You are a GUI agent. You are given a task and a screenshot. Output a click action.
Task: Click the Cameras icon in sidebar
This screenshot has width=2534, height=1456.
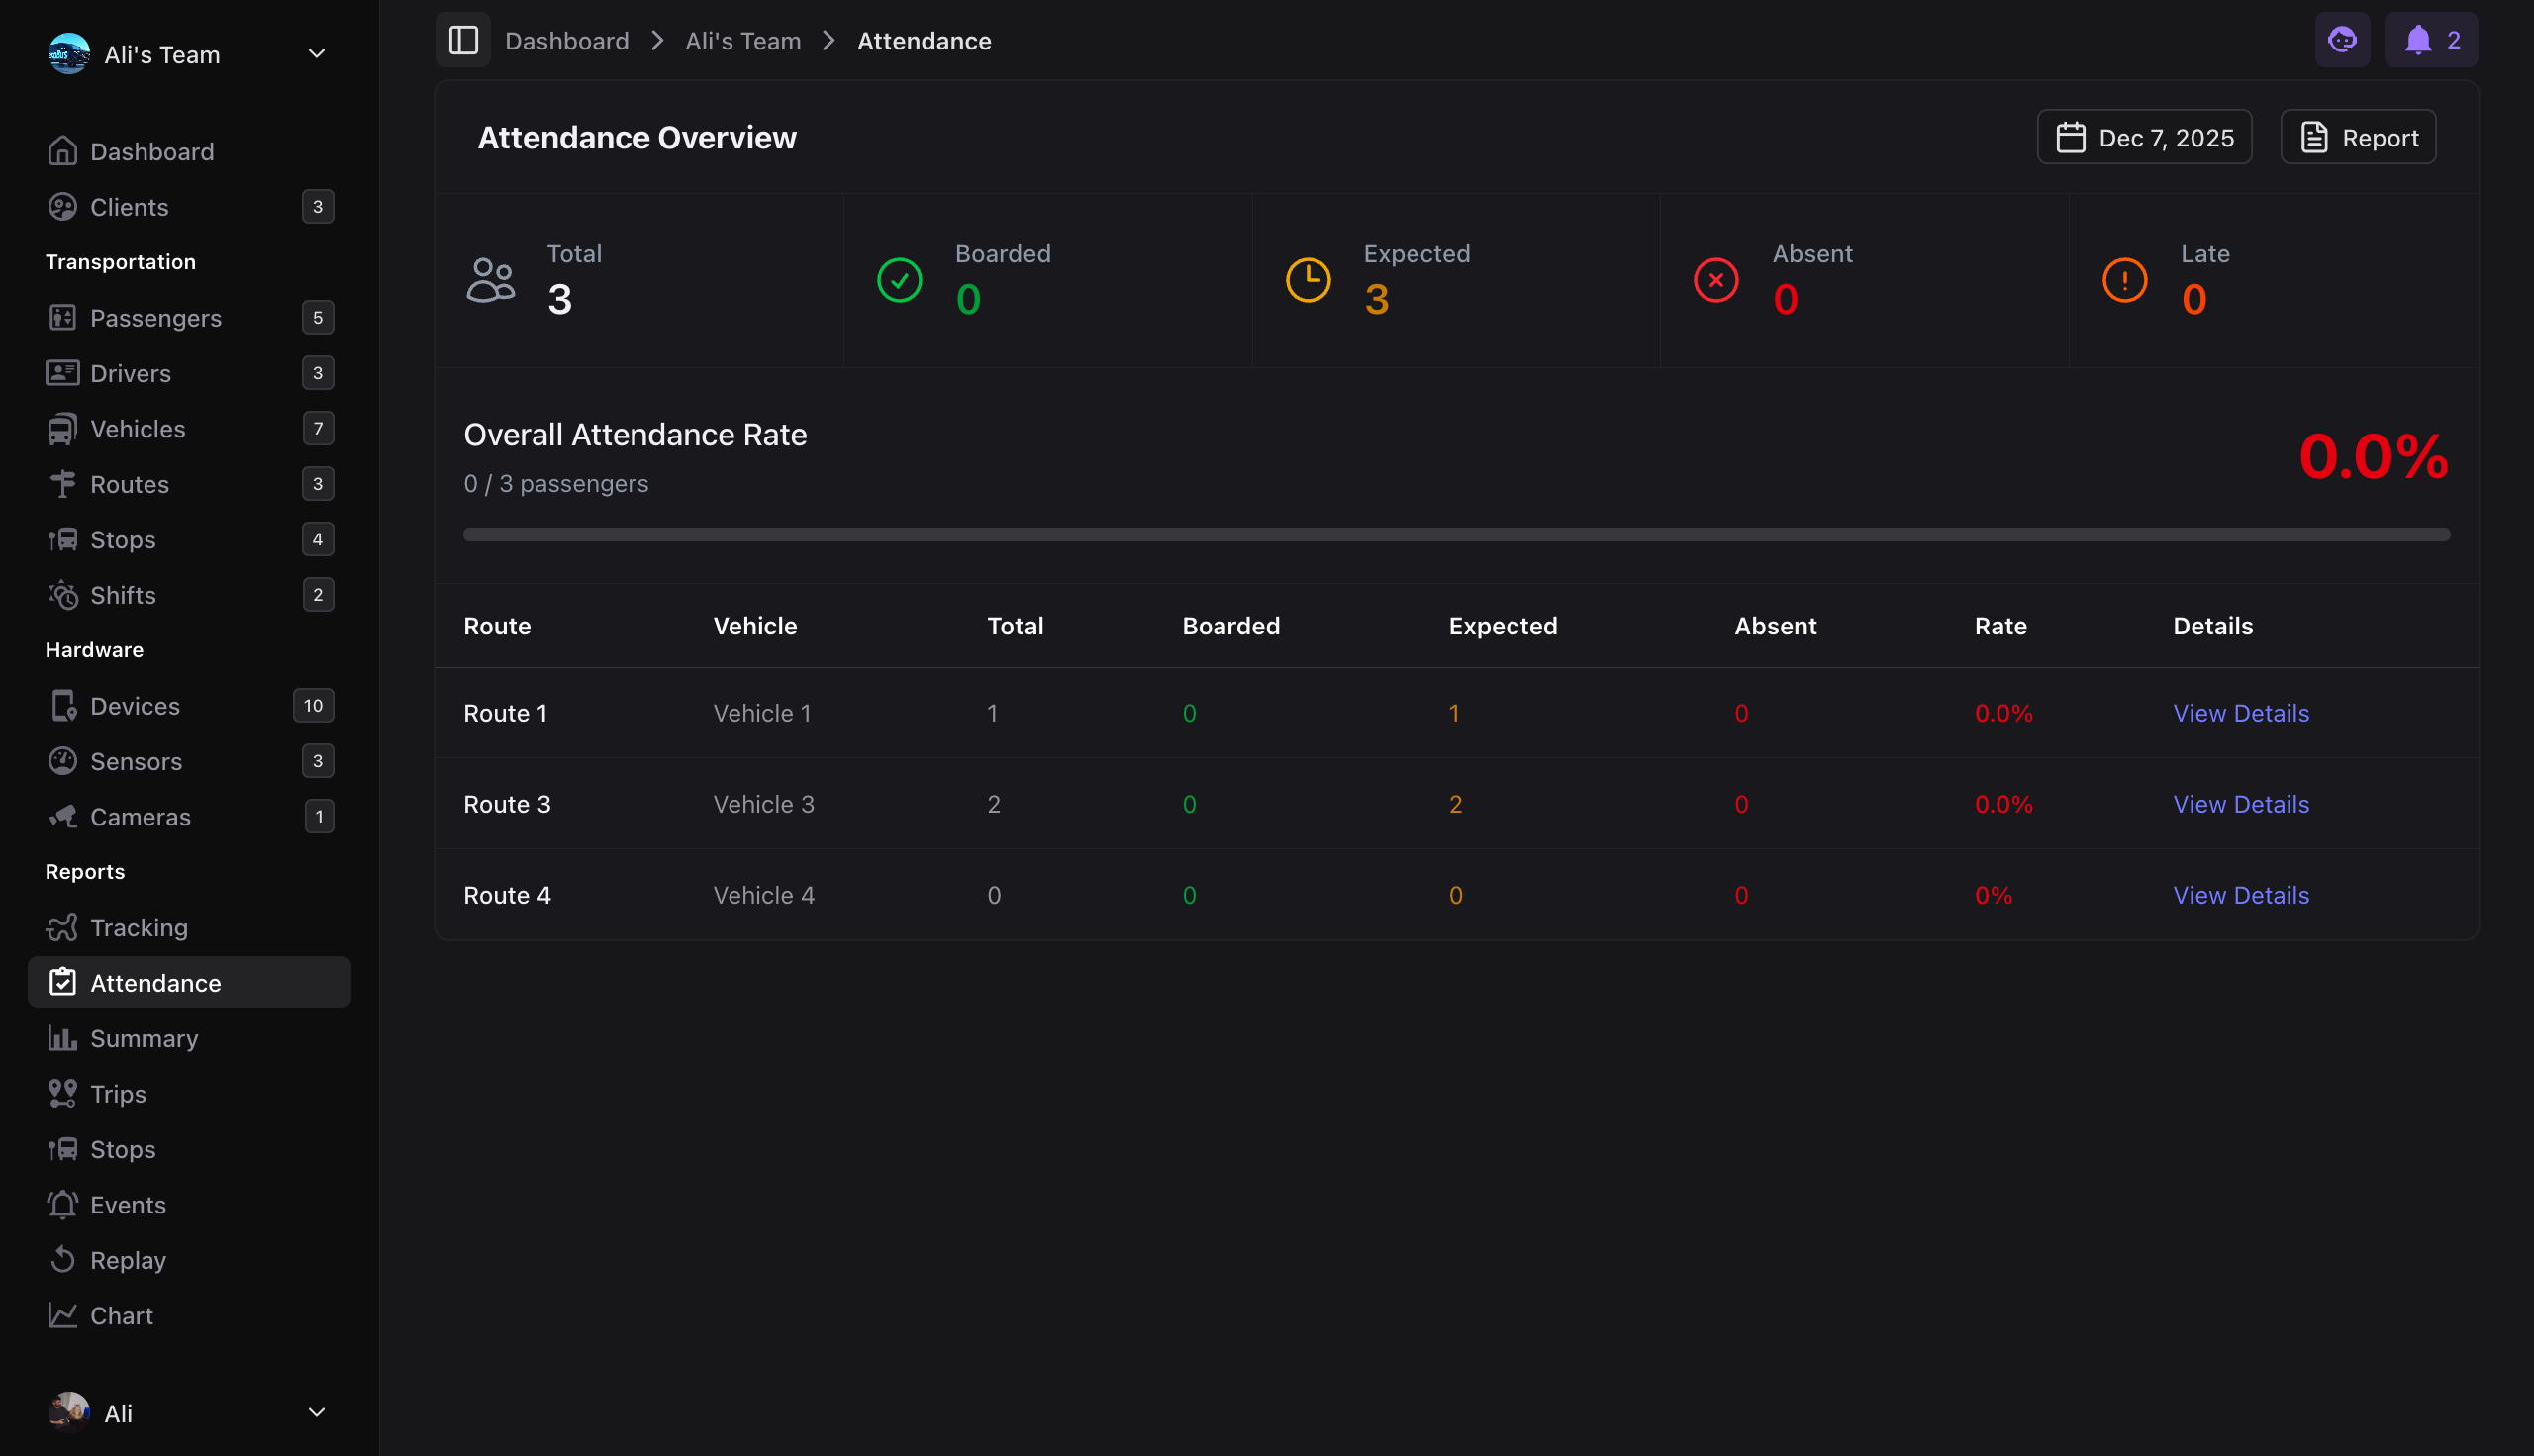[x=62, y=817]
